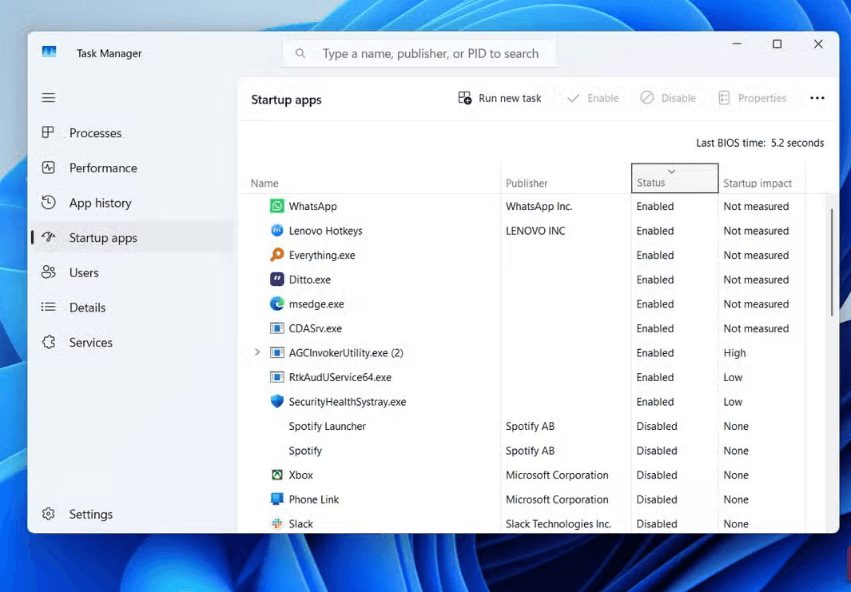Click the Xbox app icon

[277, 475]
